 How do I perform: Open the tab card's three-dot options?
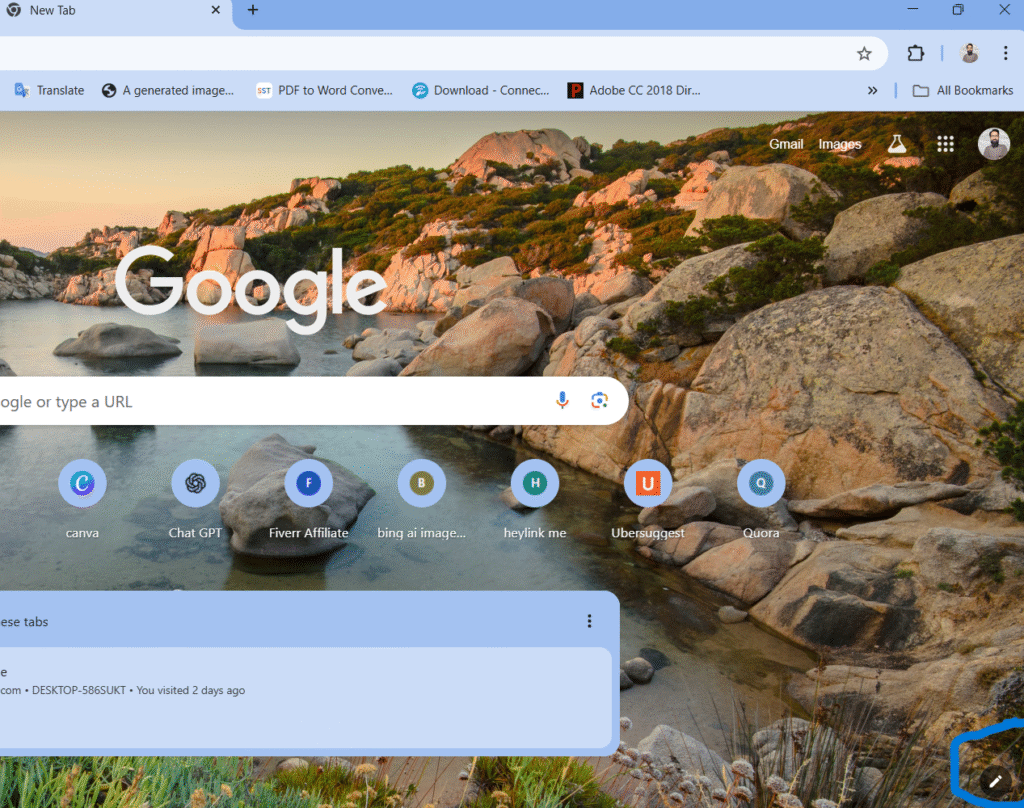pos(589,621)
